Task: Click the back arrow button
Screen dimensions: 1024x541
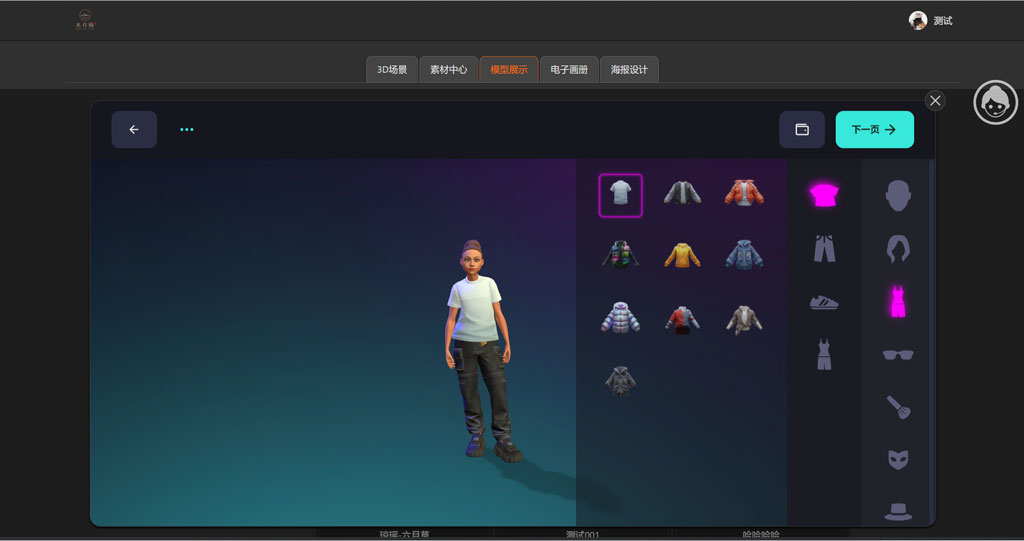Action: [134, 129]
